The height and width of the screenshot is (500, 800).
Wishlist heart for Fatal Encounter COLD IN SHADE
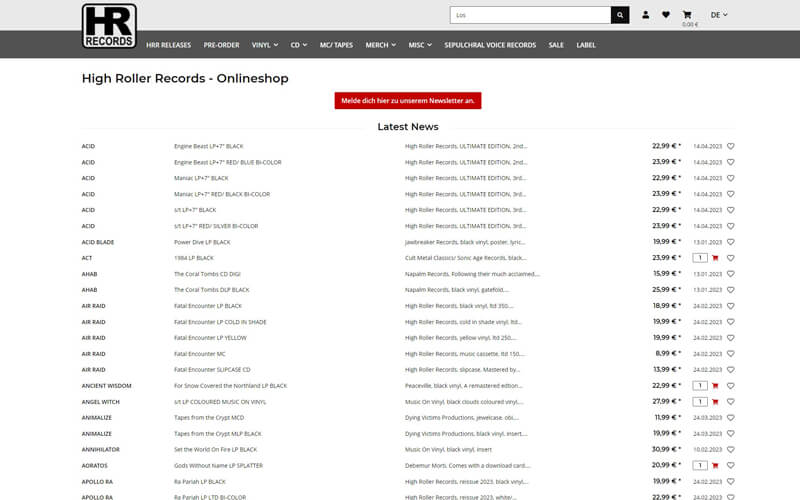731,322
